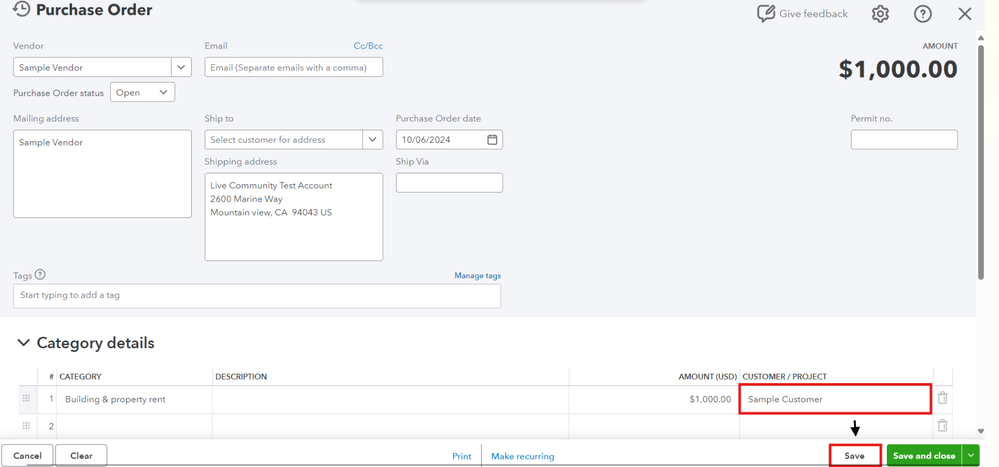Open the Give feedback icon
The height and width of the screenshot is (467, 999).
click(766, 14)
